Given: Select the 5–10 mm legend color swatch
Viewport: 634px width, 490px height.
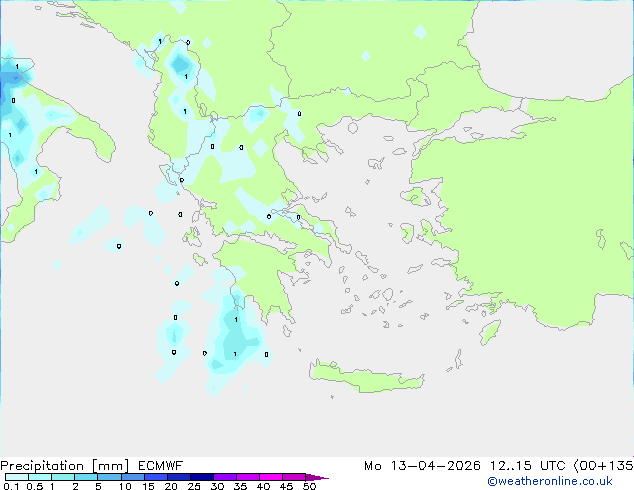Looking at the screenshot, I should (109, 477).
